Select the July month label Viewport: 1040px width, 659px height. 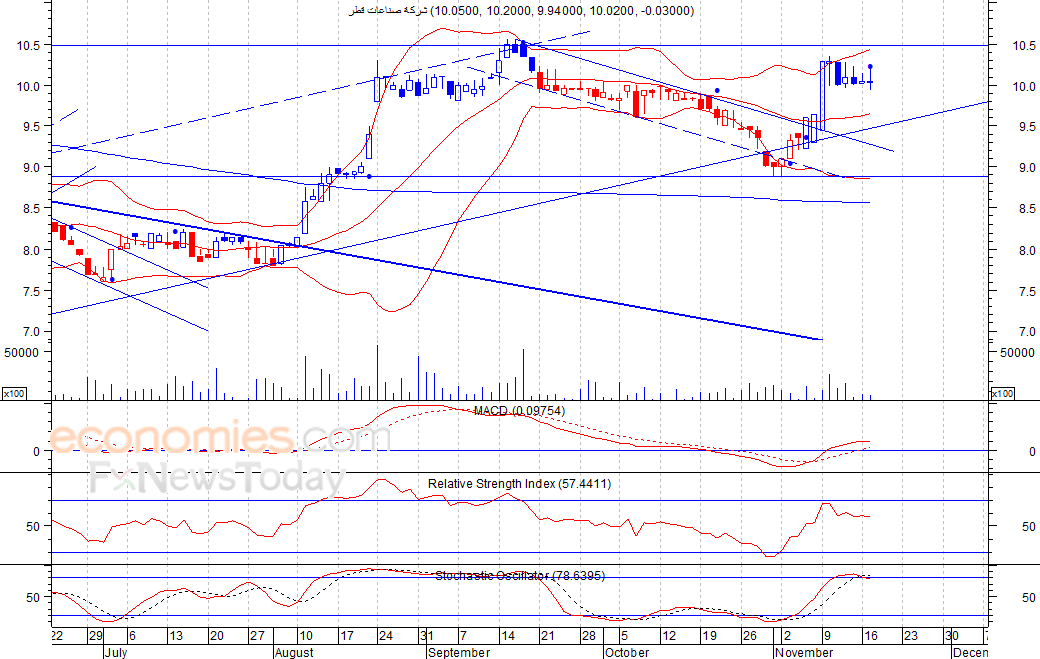click(115, 652)
